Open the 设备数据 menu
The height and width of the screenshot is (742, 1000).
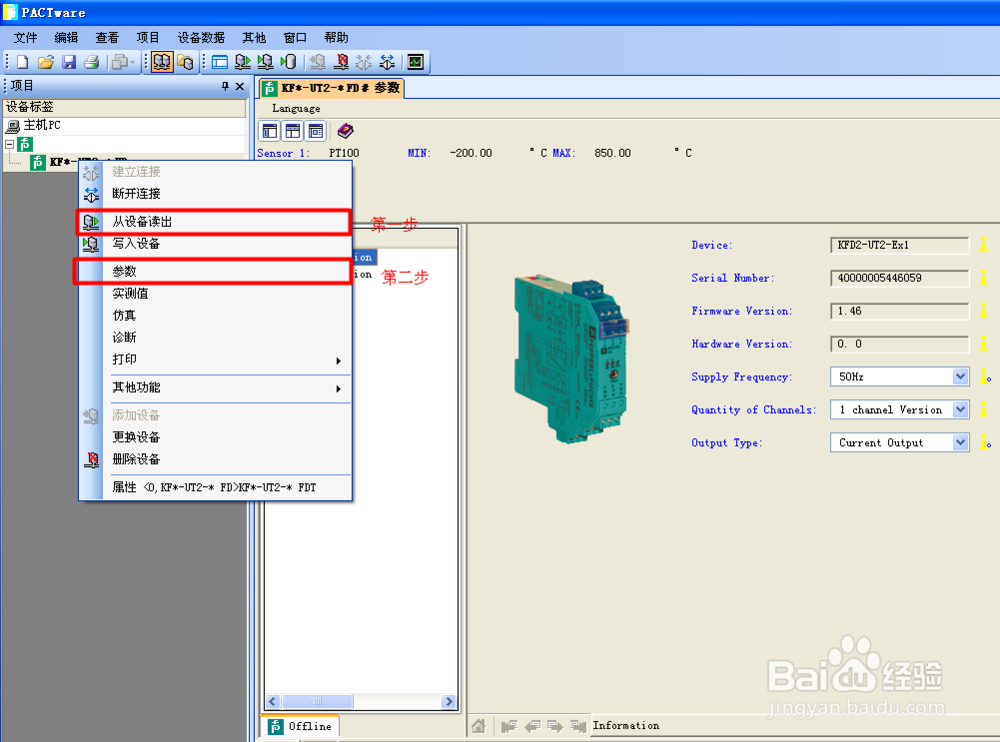202,38
